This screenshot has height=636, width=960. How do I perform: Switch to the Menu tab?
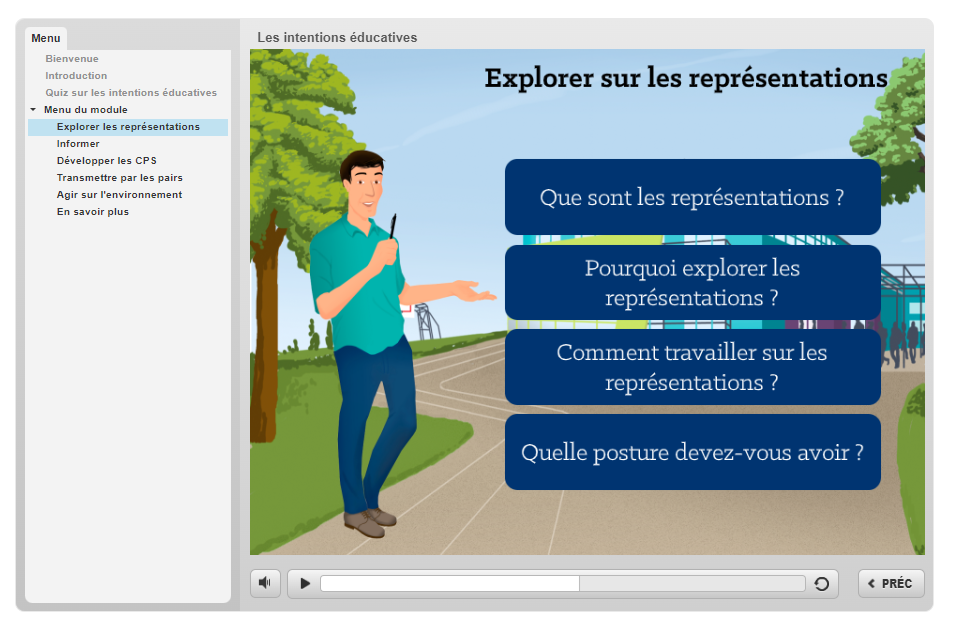click(46, 37)
